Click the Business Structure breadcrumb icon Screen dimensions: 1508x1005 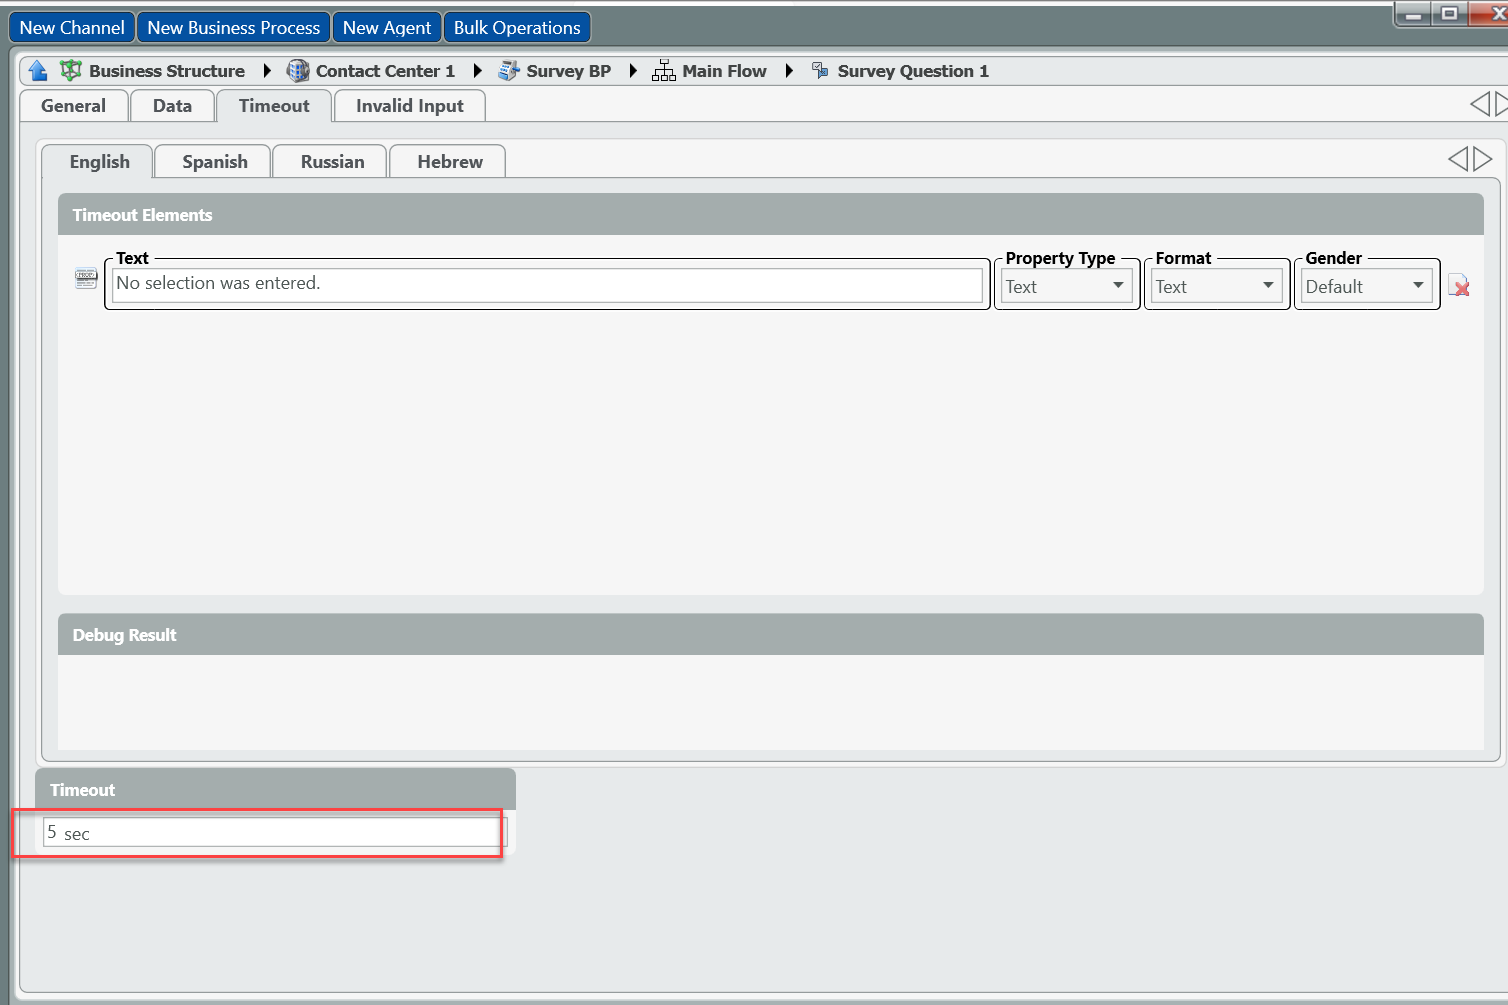point(71,71)
